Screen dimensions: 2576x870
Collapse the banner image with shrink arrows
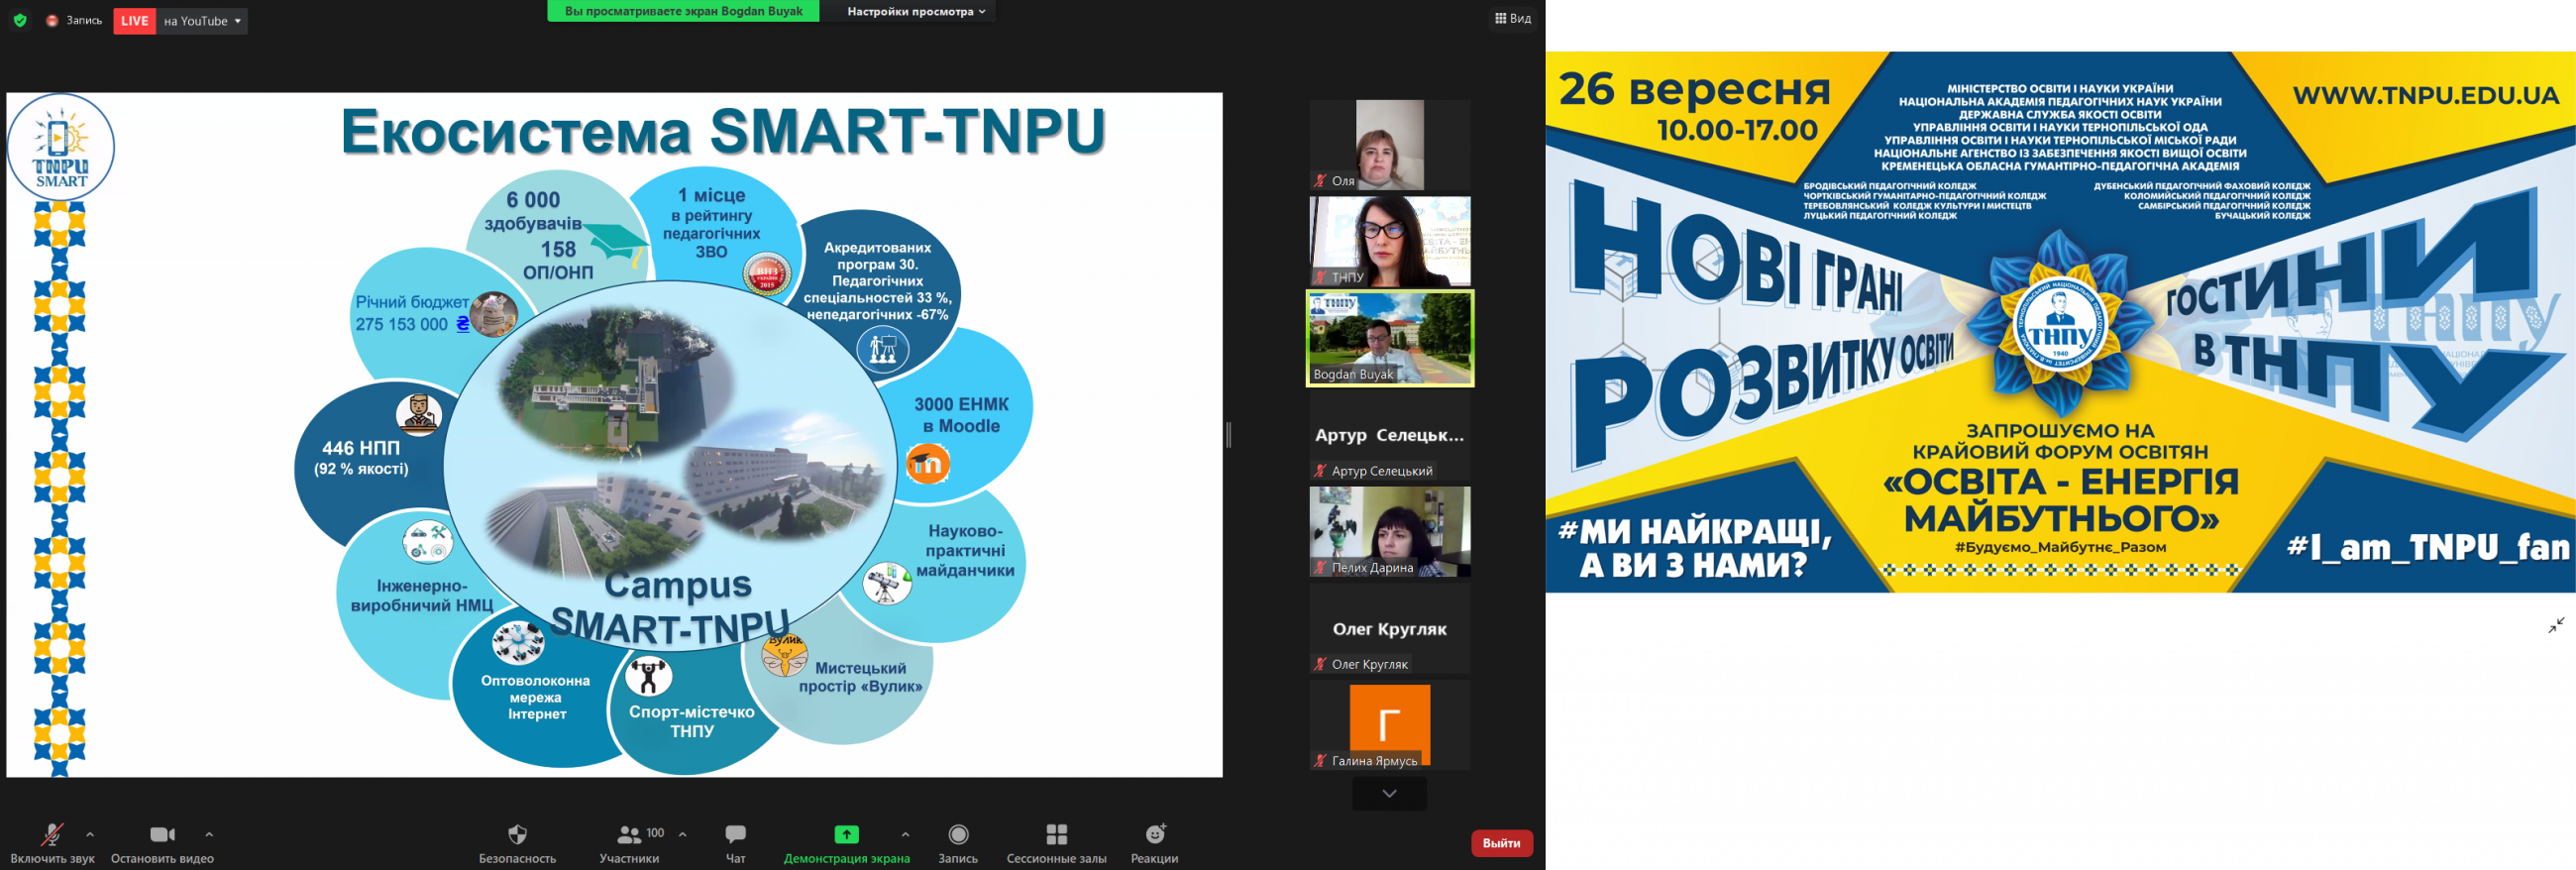pyautogui.click(x=2556, y=625)
